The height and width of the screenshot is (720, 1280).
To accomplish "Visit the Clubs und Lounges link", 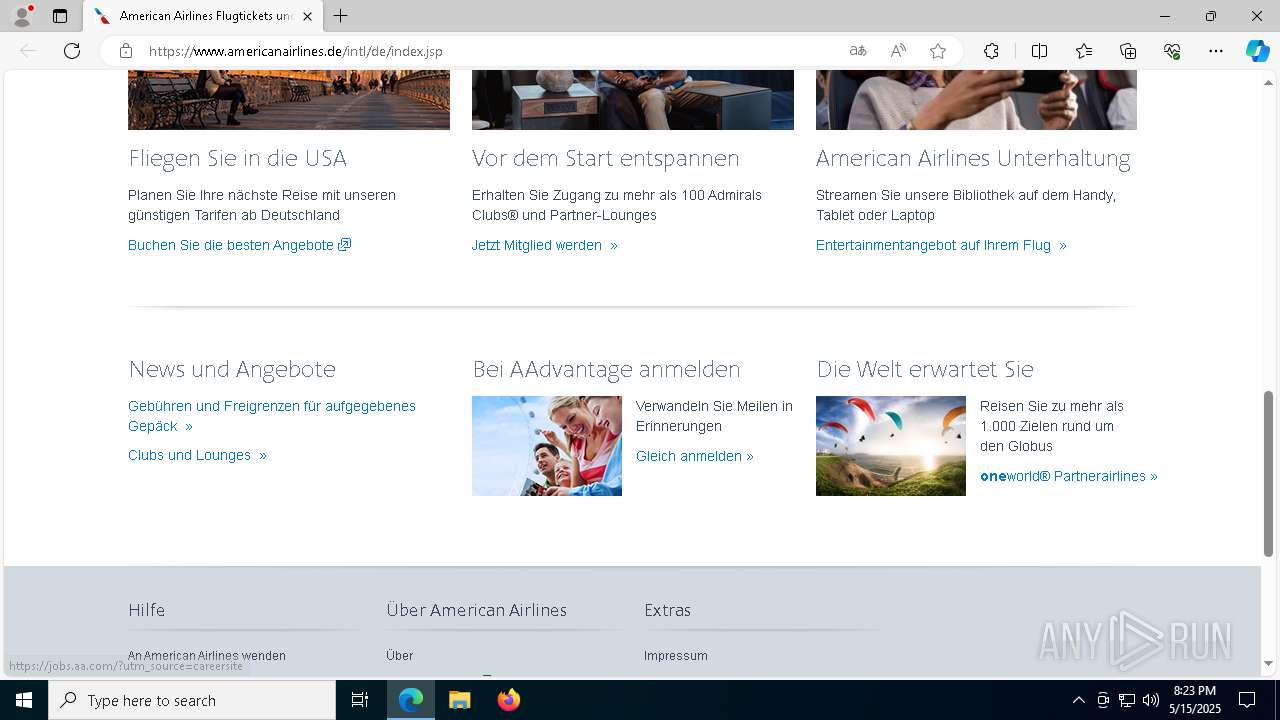I will click(x=197, y=455).
